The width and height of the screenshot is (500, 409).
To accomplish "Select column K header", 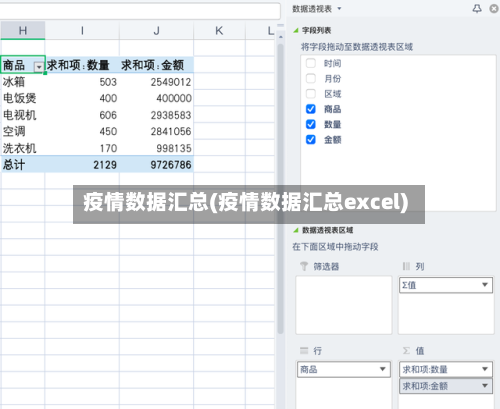I will (219, 31).
